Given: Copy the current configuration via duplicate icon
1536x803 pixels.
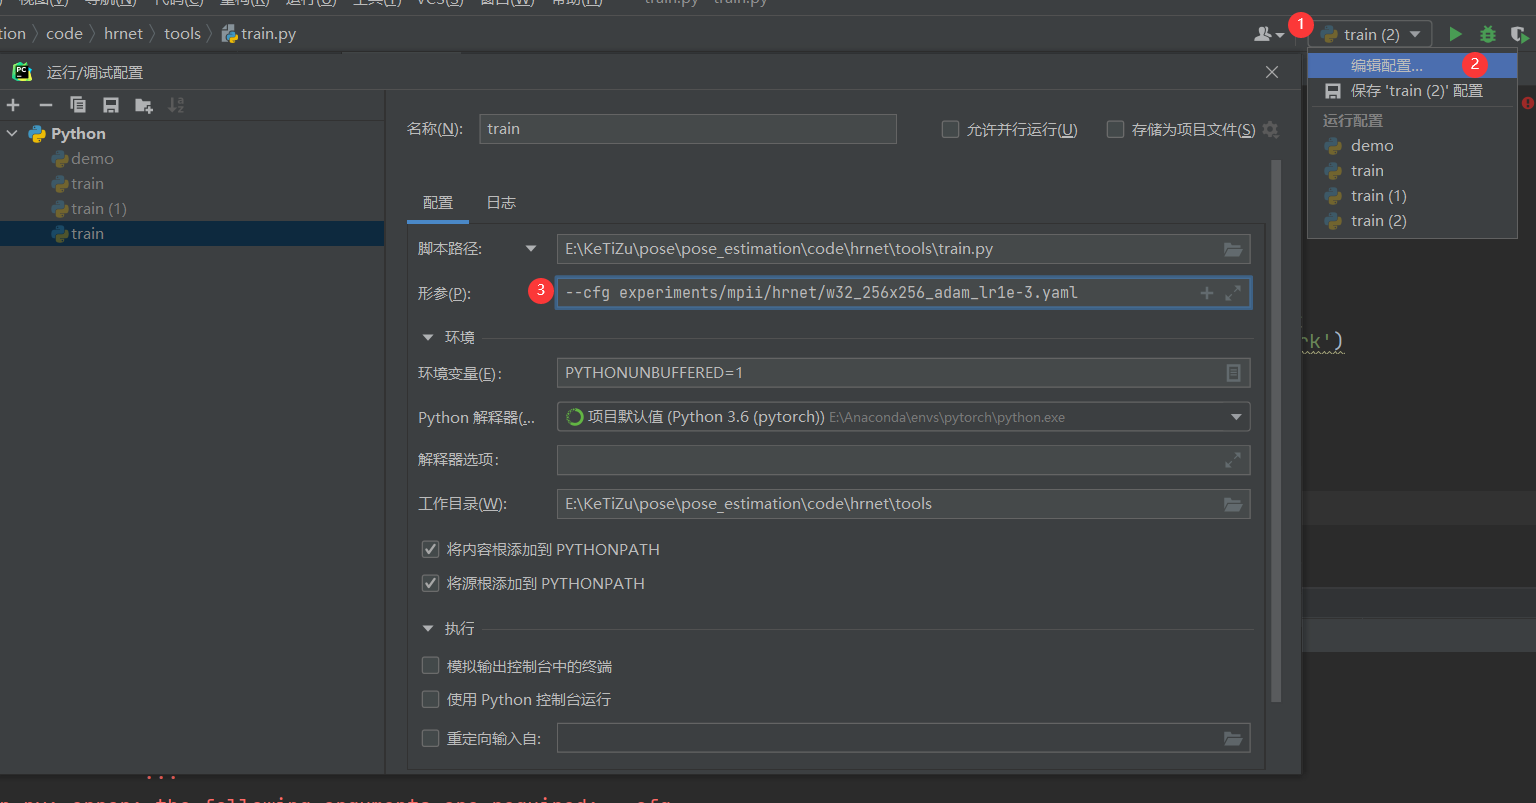Looking at the screenshot, I should click(x=78, y=104).
